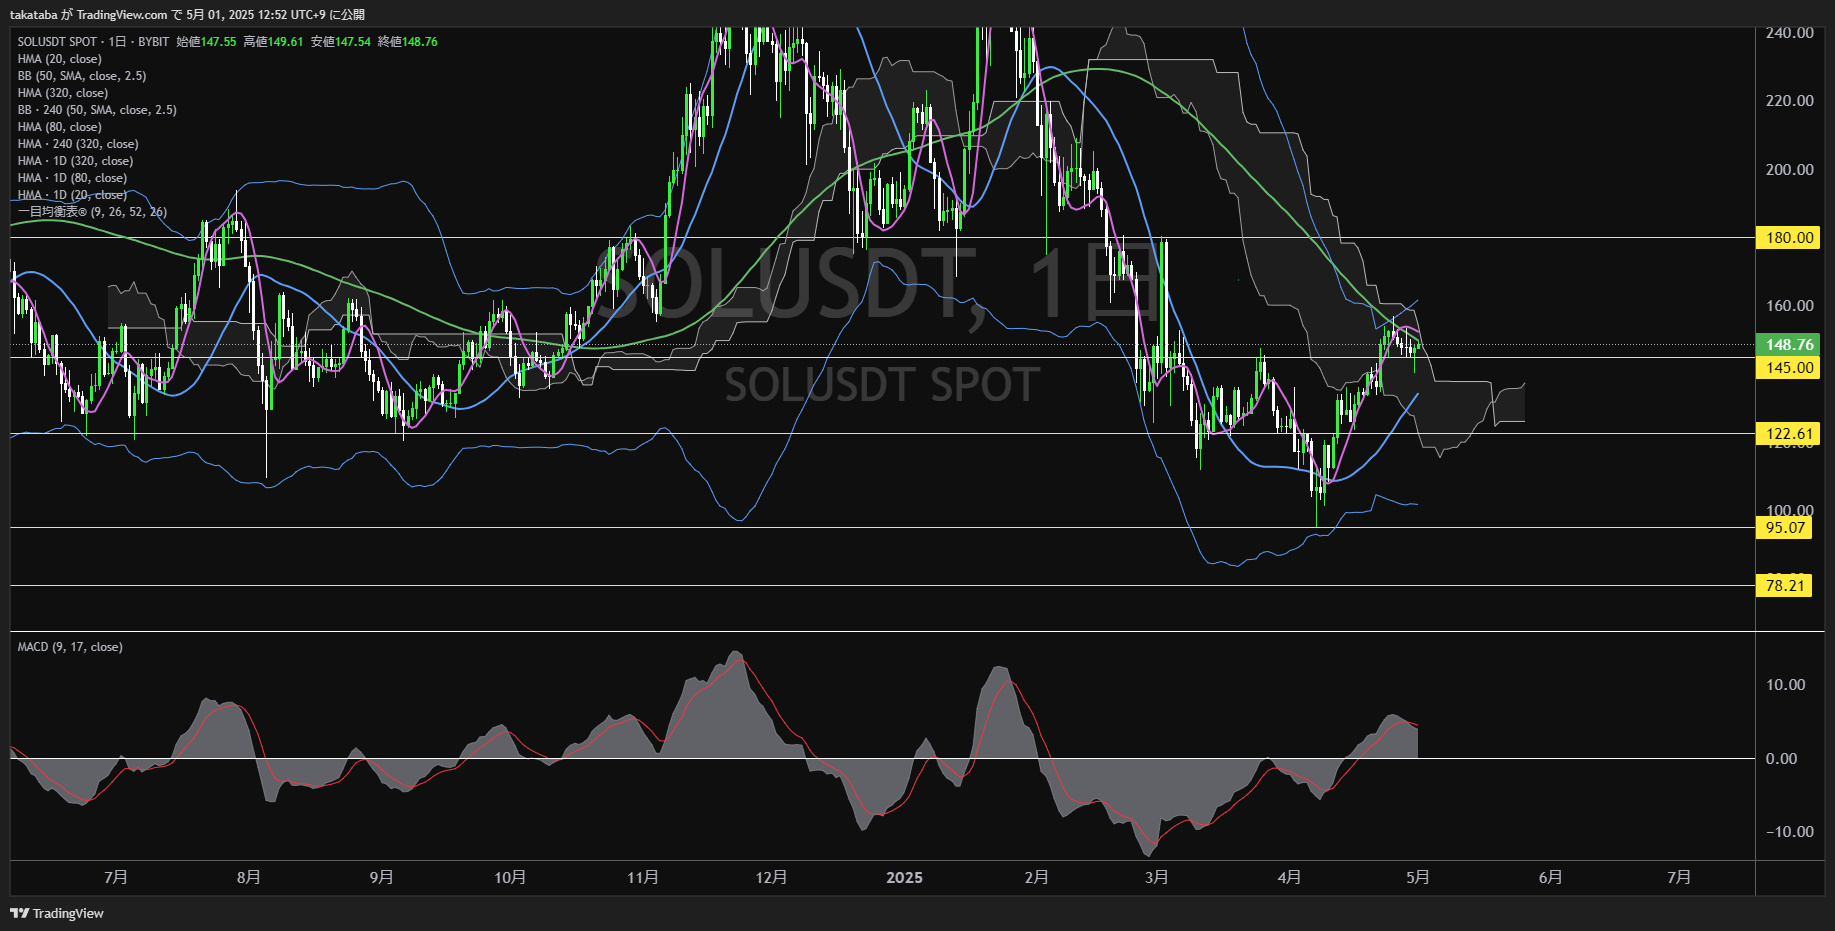This screenshot has height=931, width=1835.
Task: Select the SOLUSDT SPOT symbol legend title
Action: (x=93, y=42)
